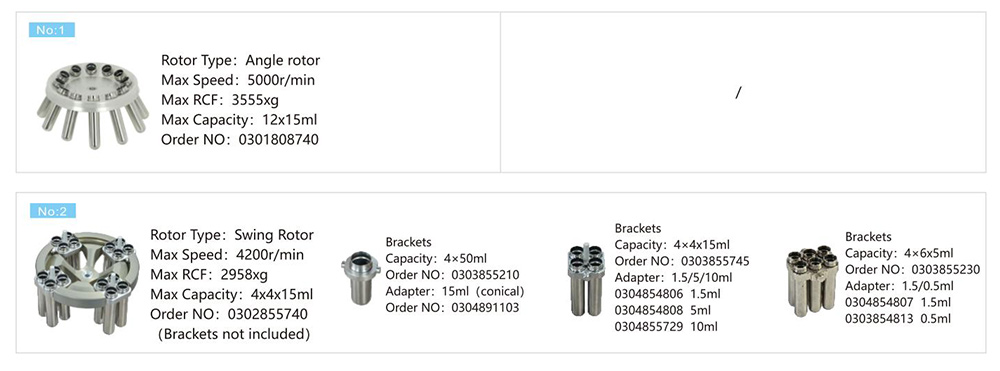Click the 0304854806 1.5ml adapter line

coord(667,295)
